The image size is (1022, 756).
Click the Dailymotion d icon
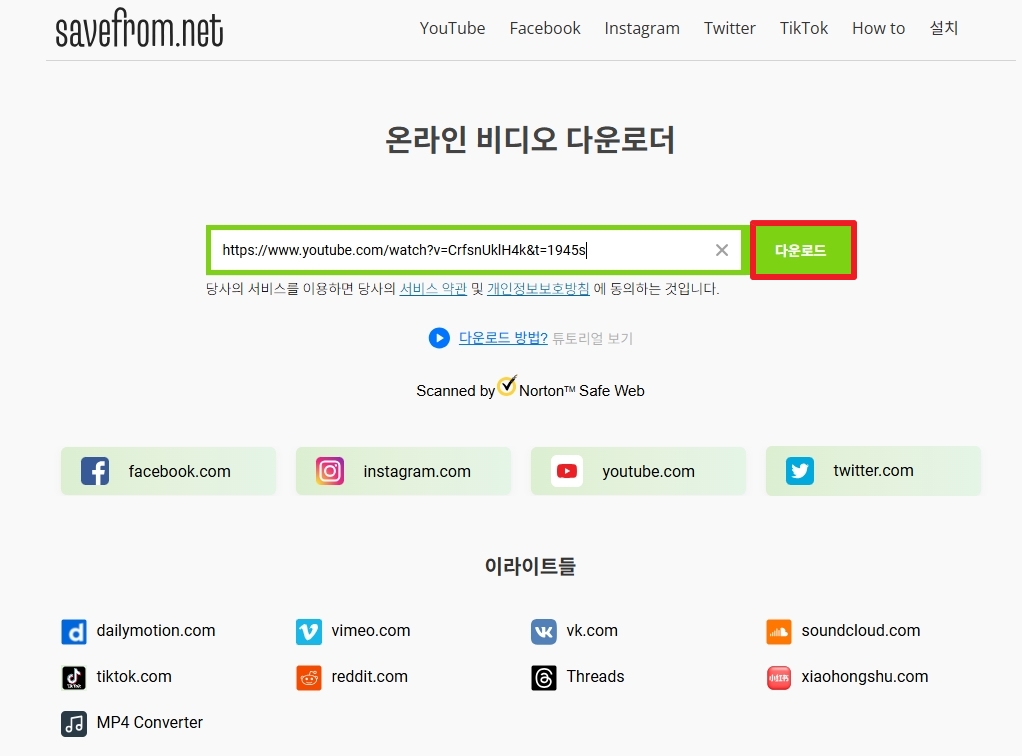tap(74, 632)
